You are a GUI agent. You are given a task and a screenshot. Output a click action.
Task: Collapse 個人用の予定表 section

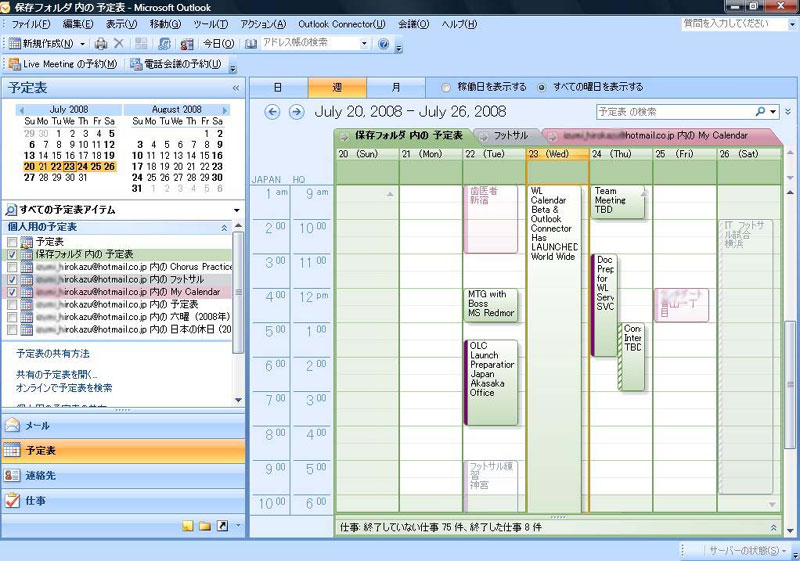point(224,228)
